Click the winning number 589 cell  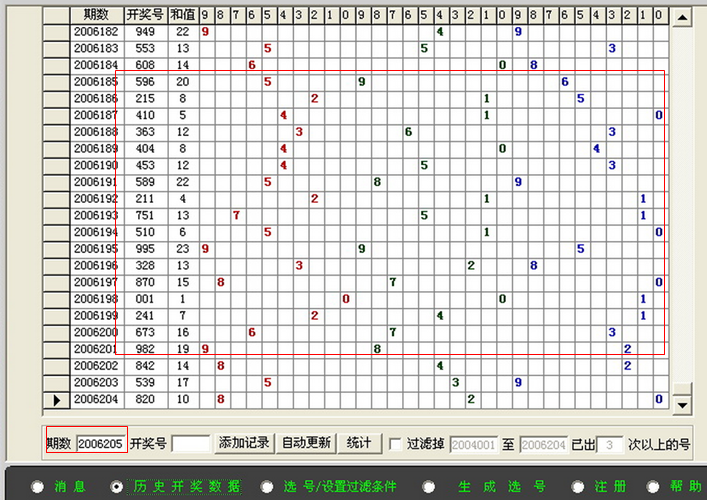[x=146, y=182]
